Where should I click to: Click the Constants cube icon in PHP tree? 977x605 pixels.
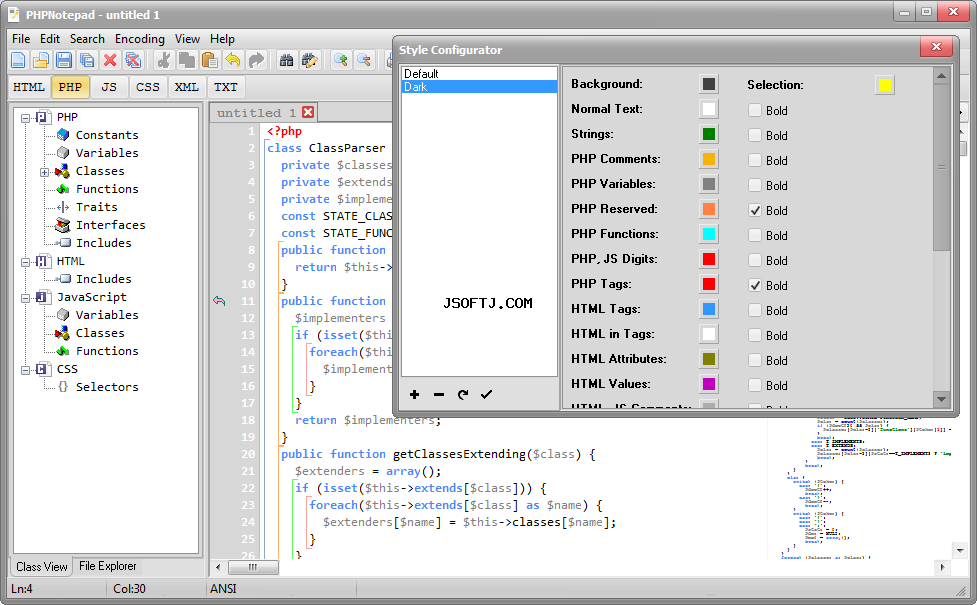pos(63,135)
